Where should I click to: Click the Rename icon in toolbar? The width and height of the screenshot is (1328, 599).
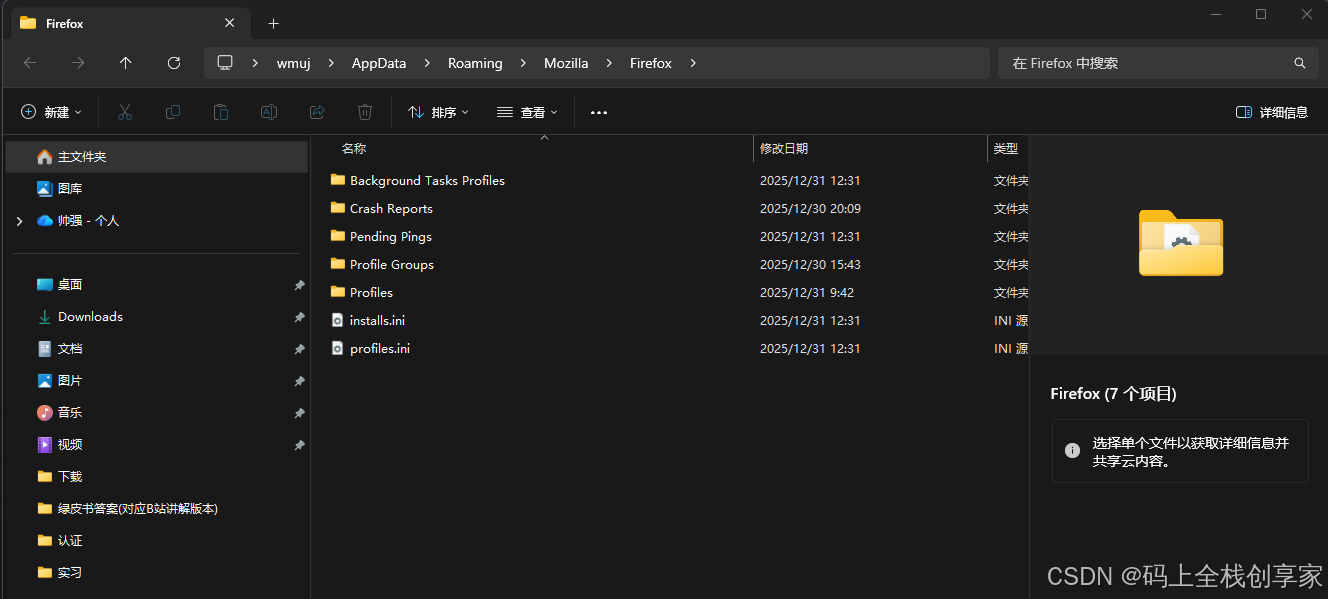click(x=269, y=112)
